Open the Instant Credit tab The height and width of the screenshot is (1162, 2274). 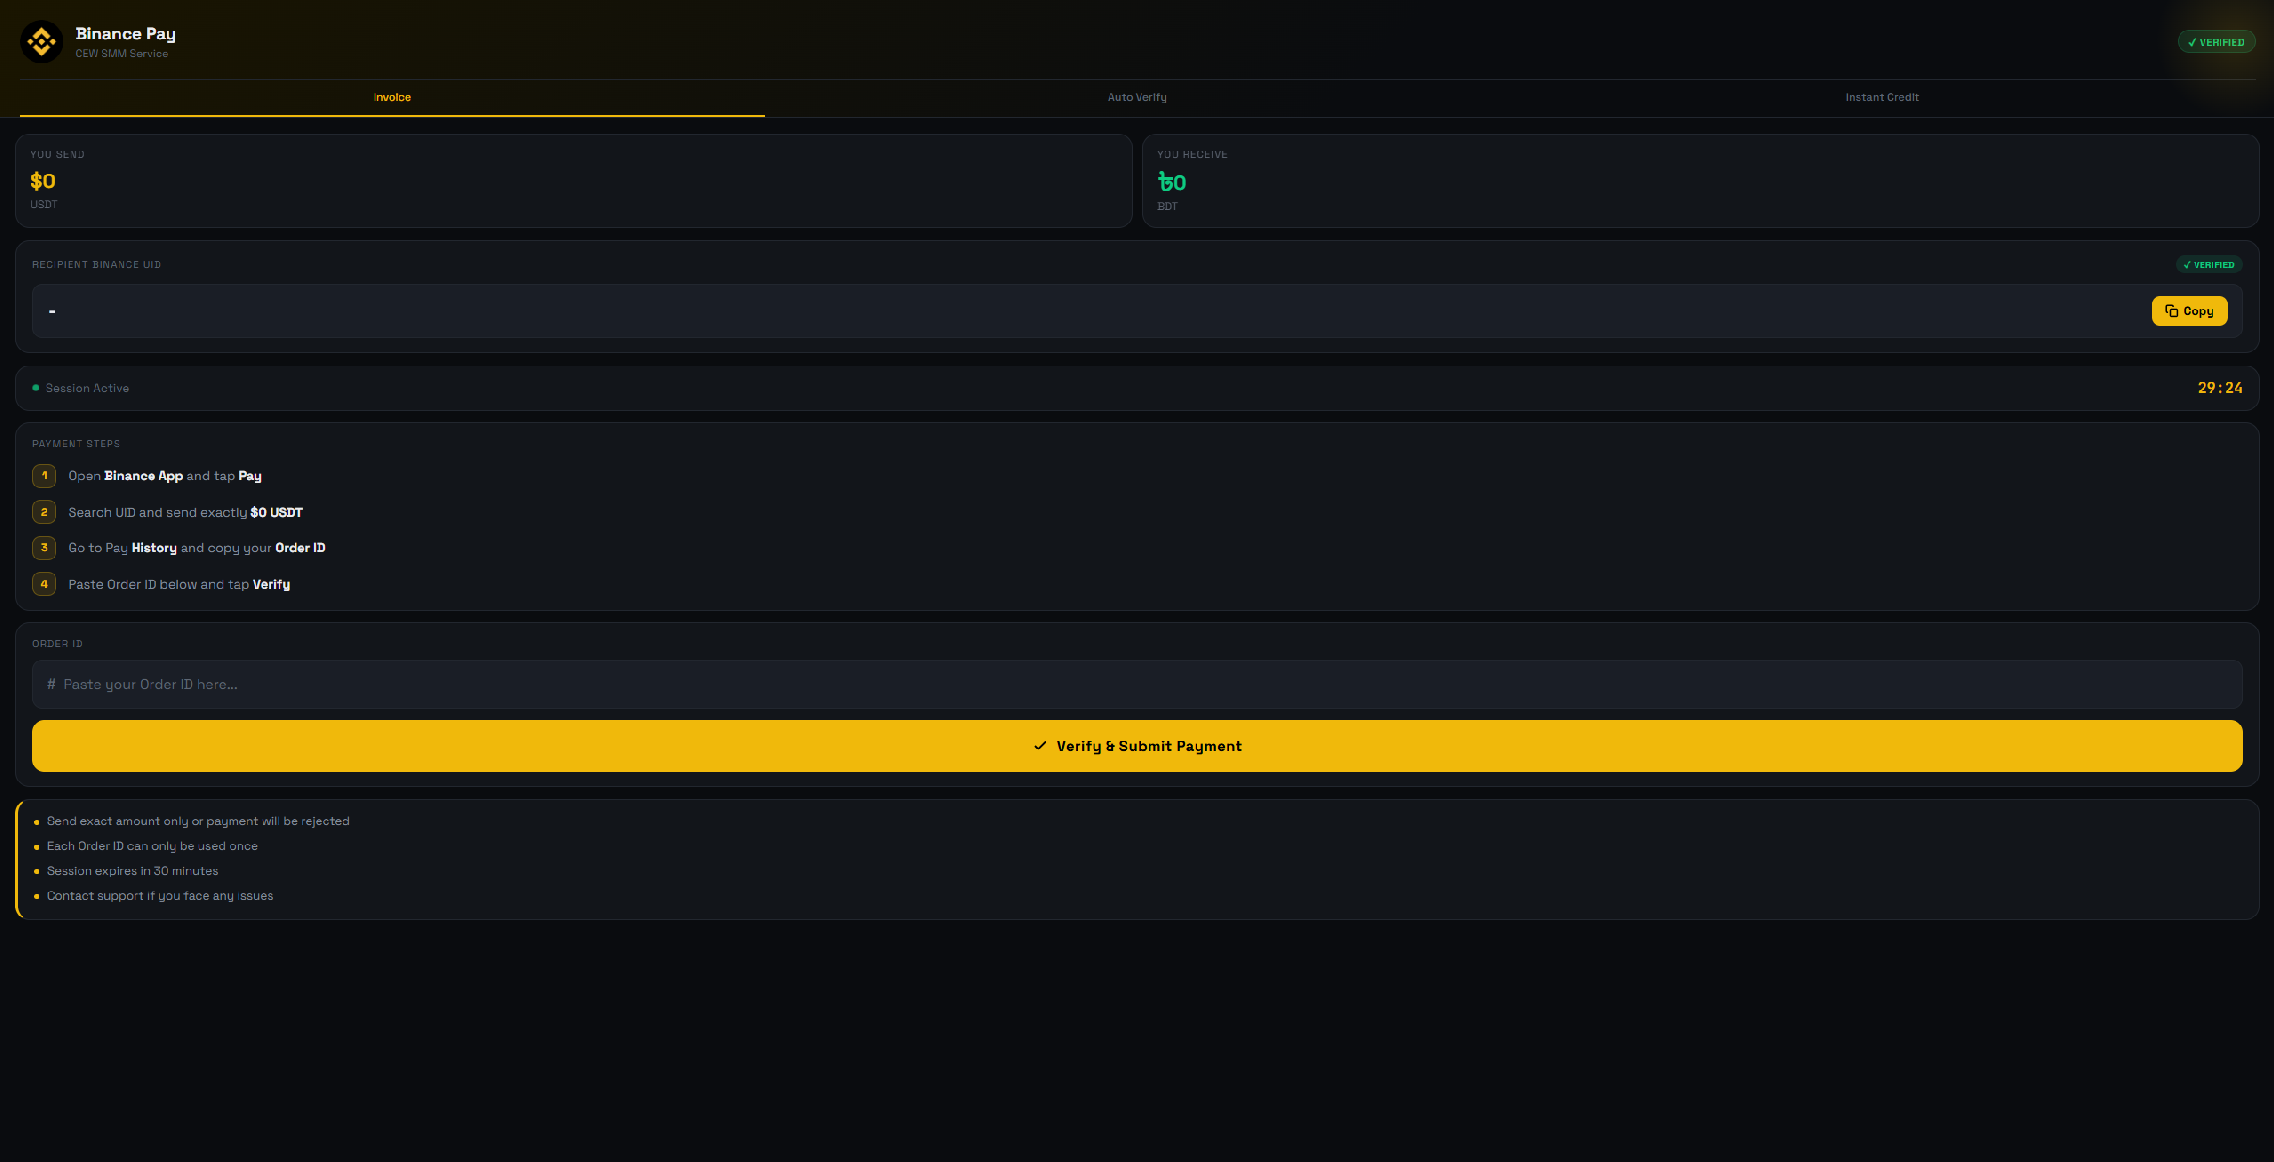coord(1882,98)
